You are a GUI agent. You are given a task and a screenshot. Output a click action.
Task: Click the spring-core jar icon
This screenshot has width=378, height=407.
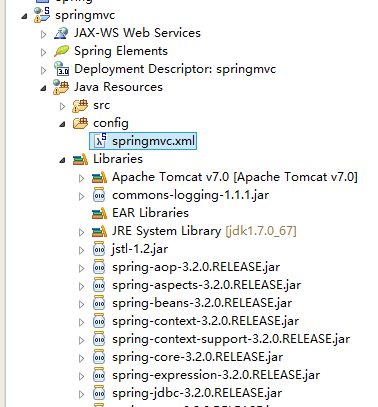click(99, 357)
